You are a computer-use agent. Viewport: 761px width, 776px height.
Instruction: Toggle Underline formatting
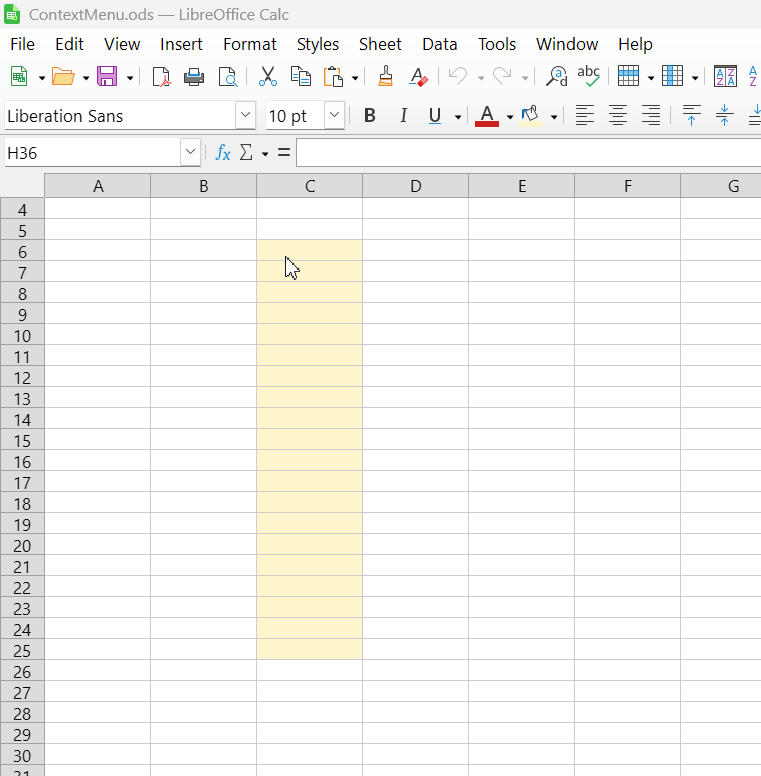coord(434,116)
